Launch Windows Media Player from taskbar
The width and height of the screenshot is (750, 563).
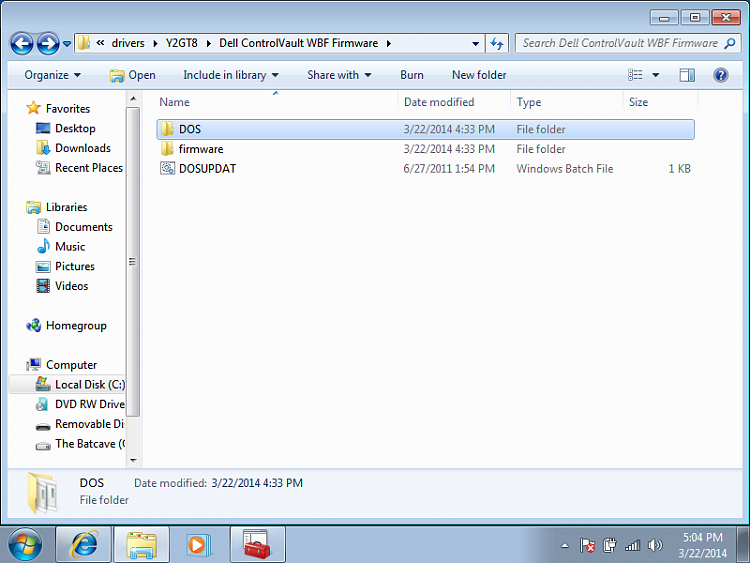point(199,545)
